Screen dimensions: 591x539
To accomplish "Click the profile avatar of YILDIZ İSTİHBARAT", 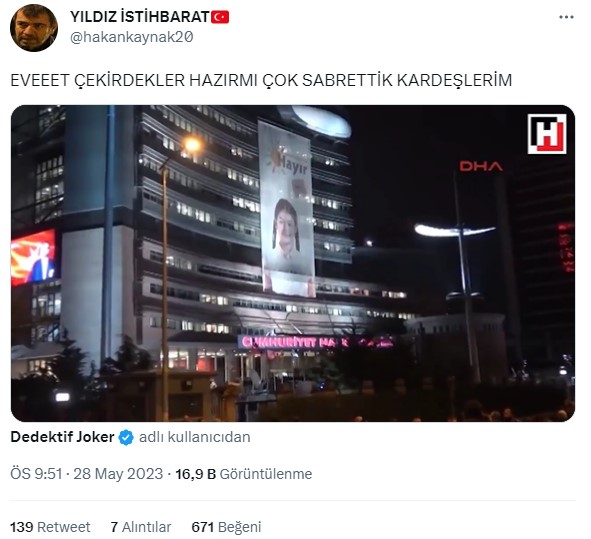I will (x=34, y=28).
